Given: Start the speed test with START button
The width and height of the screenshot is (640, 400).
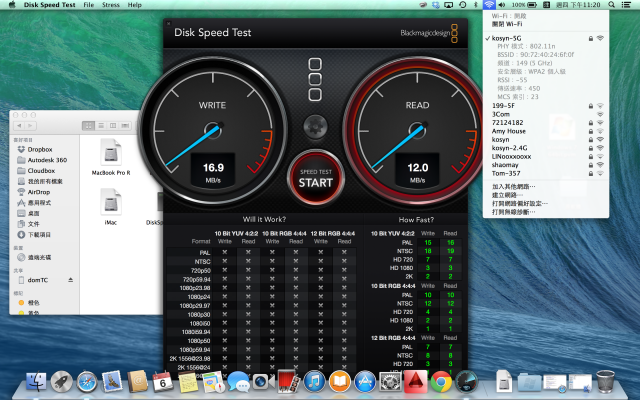Looking at the screenshot, I should [x=316, y=178].
